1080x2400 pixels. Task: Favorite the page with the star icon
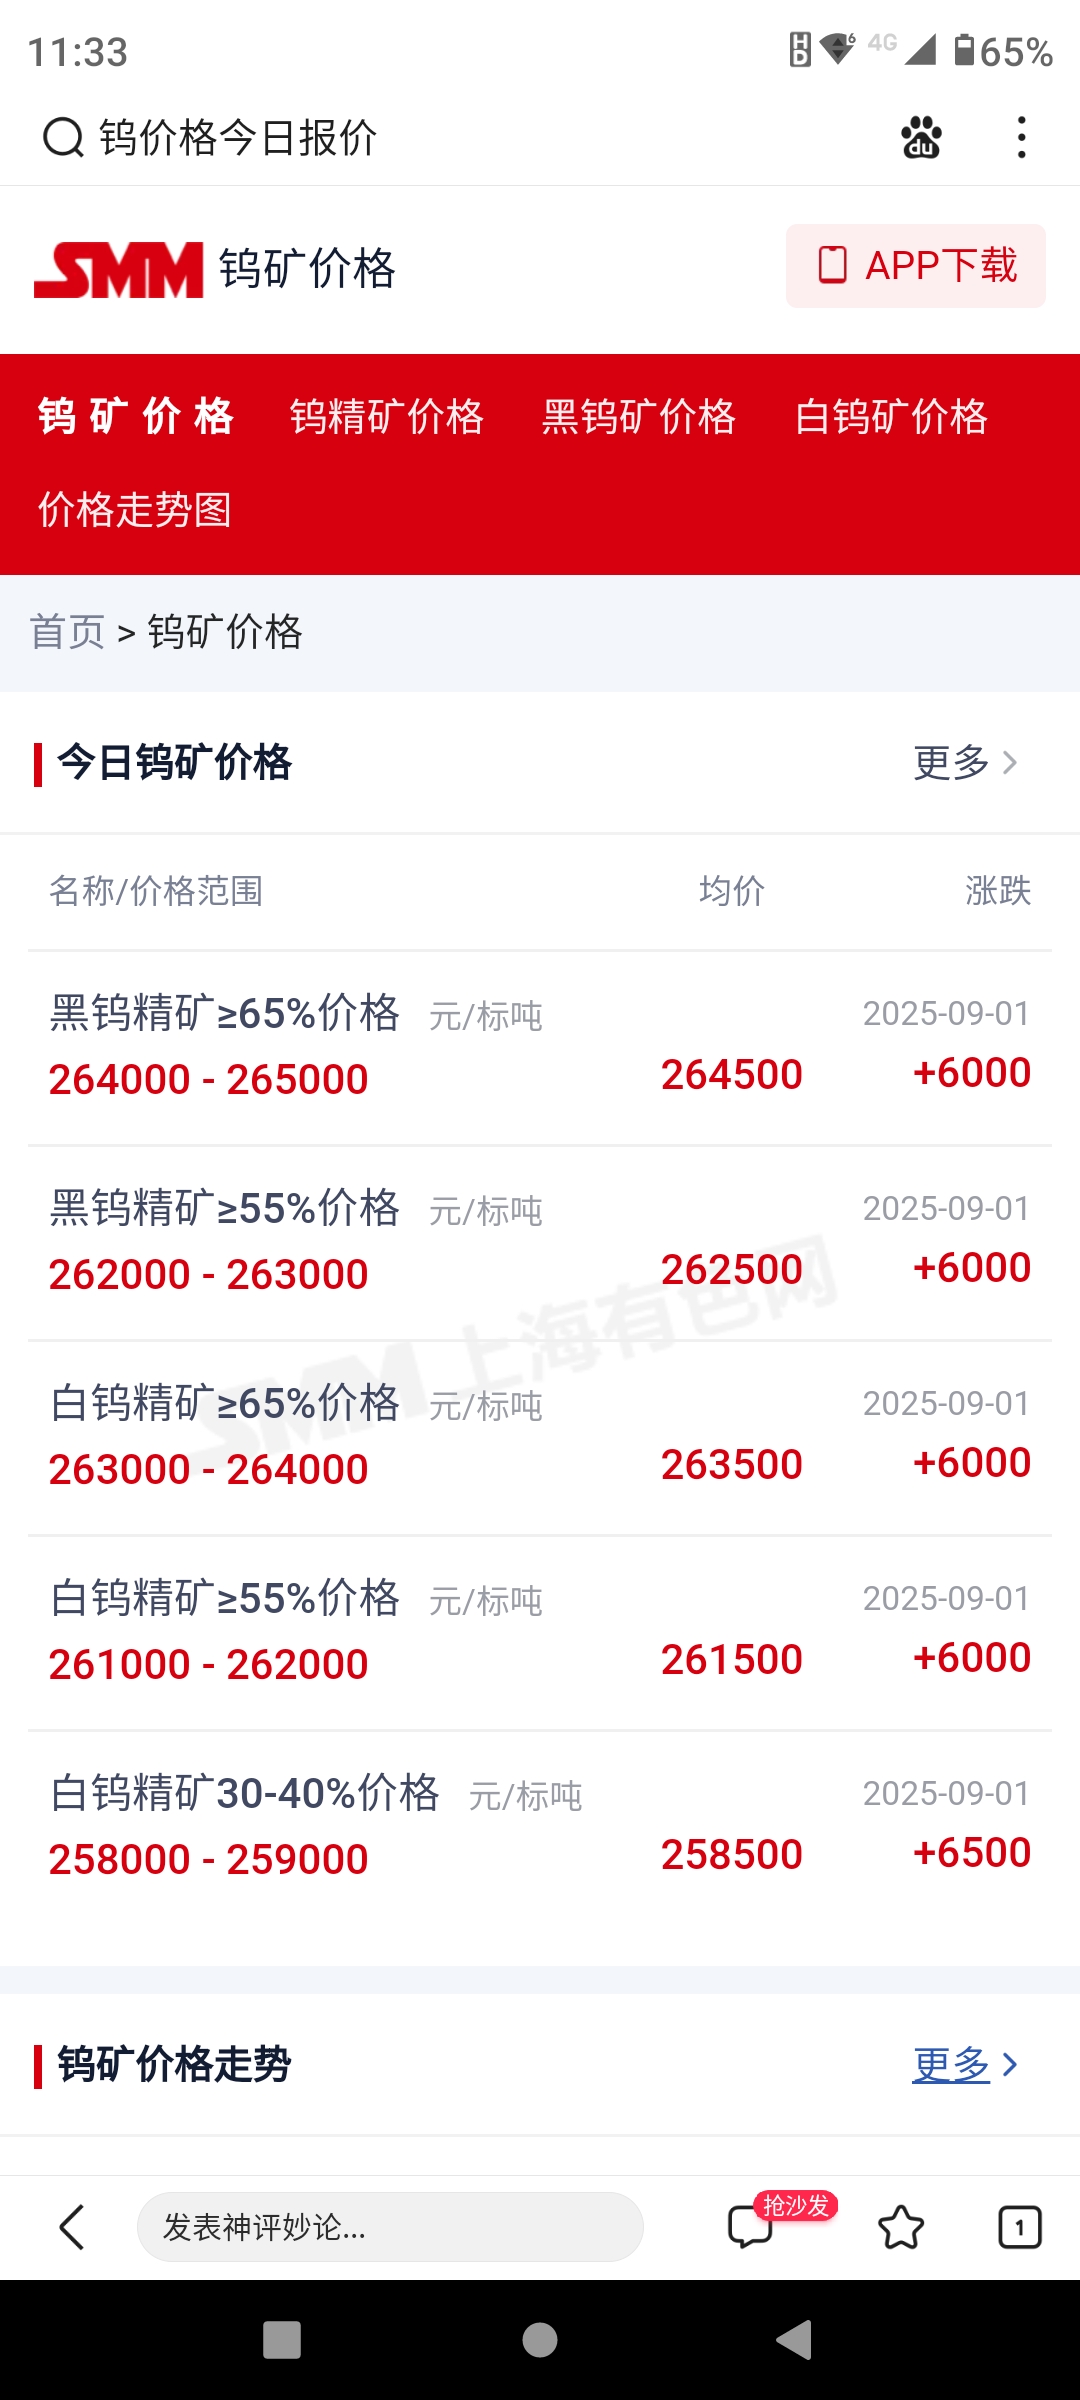901,2227
